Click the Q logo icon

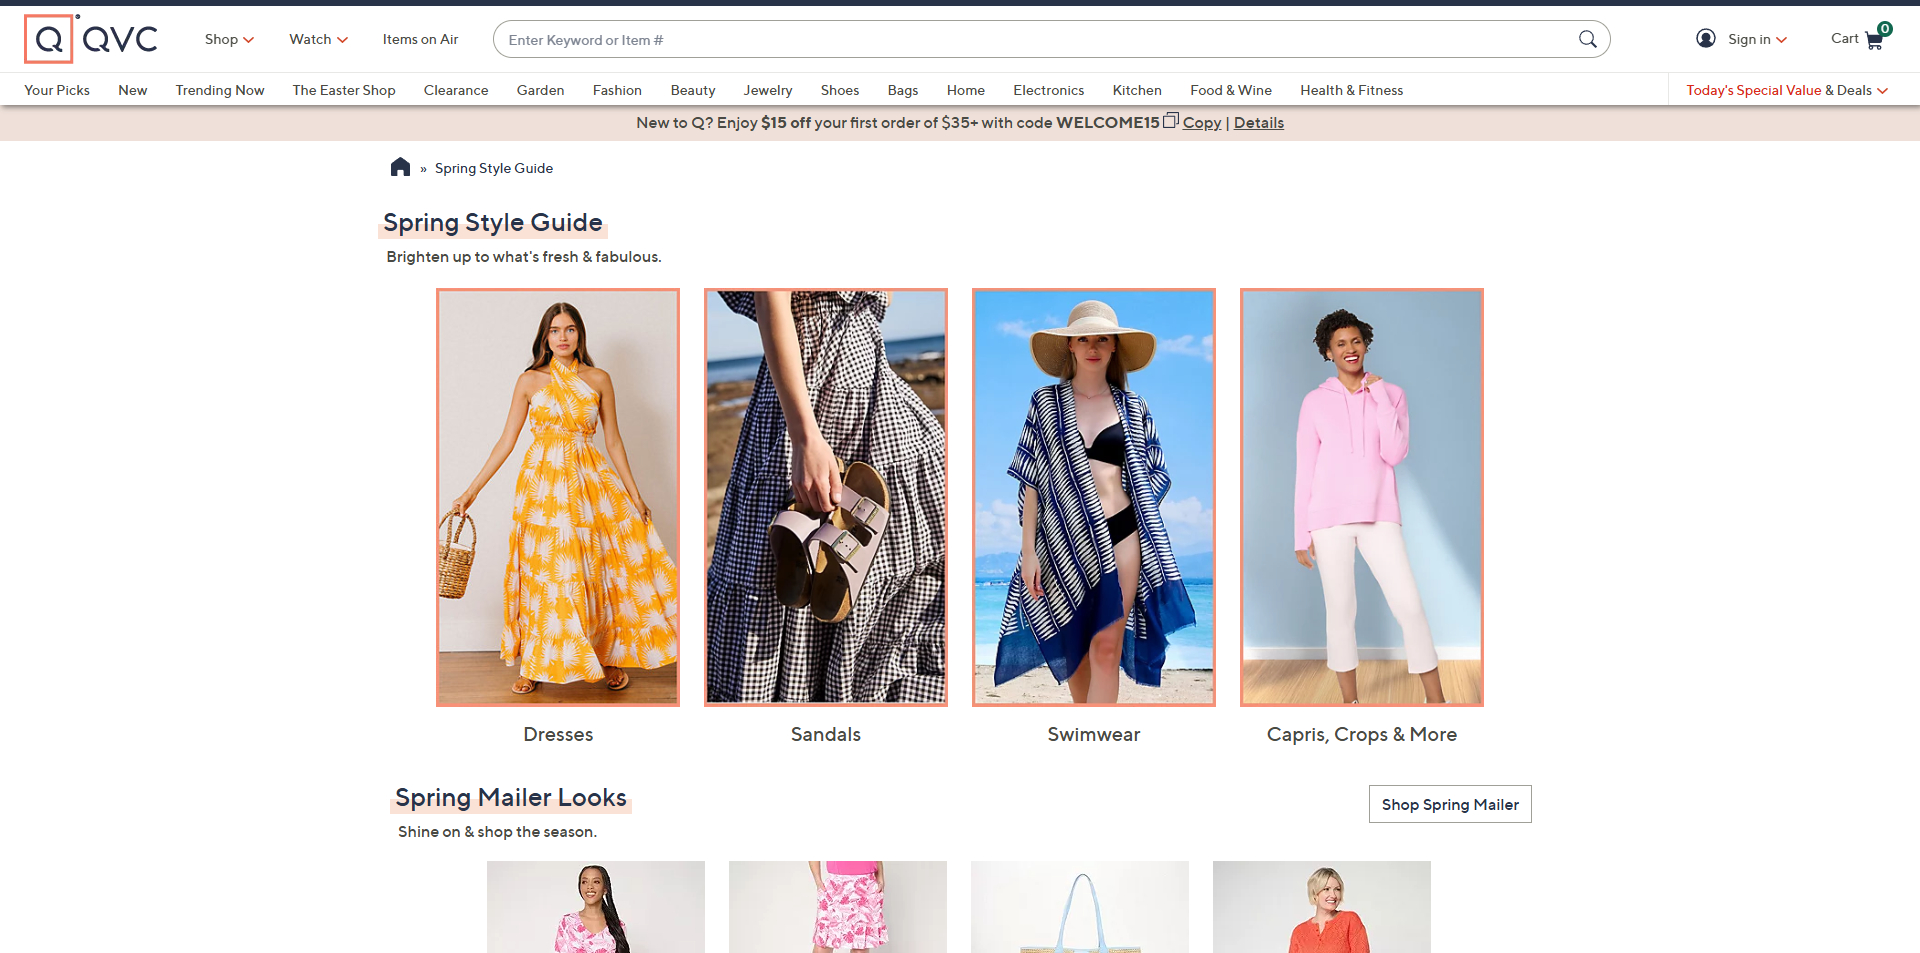click(48, 38)
